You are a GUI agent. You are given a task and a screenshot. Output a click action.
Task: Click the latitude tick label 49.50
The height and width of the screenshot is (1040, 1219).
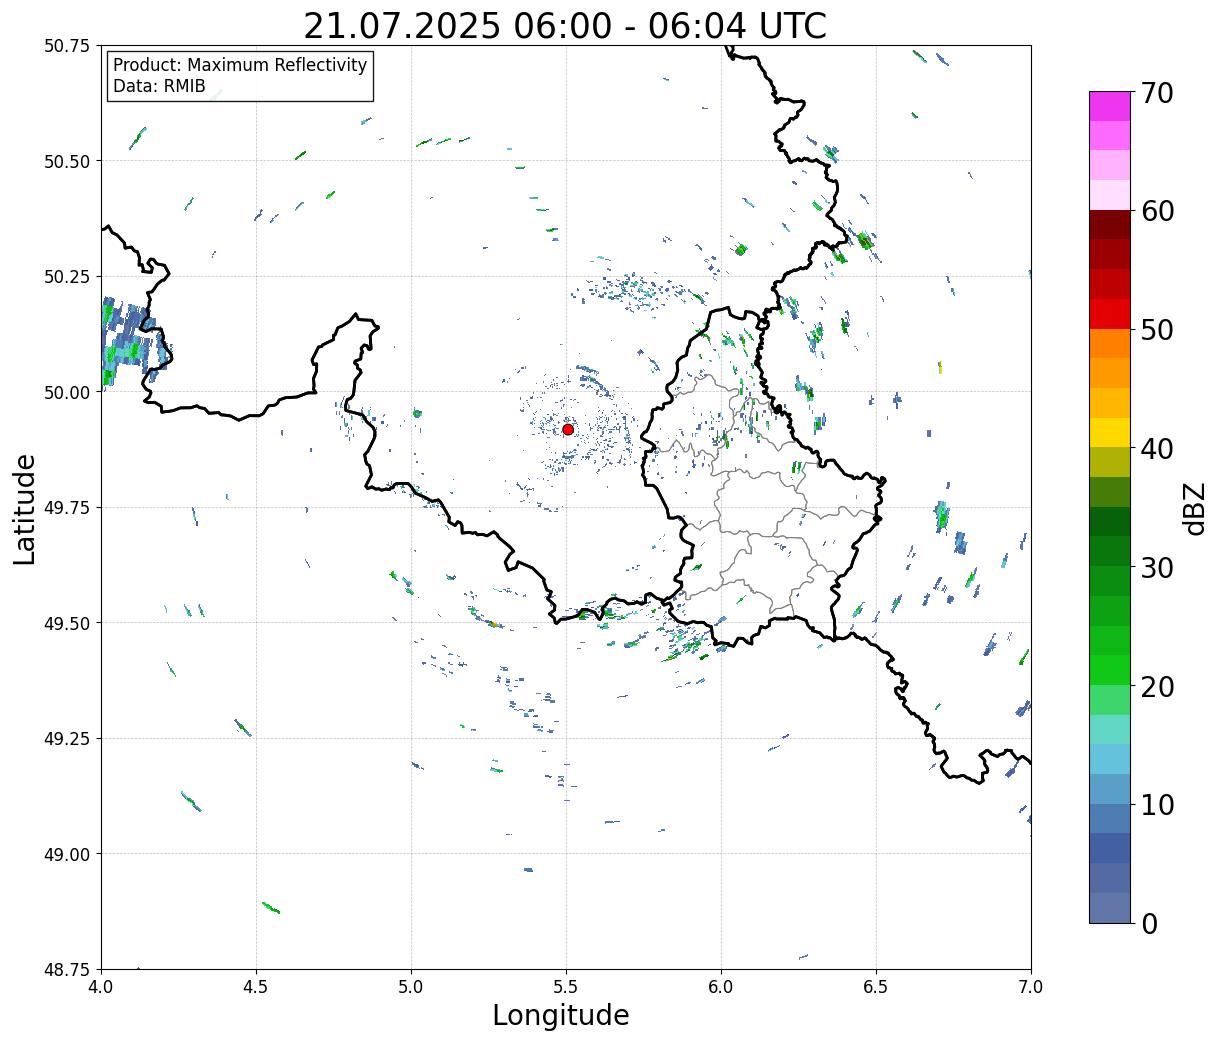67,623
